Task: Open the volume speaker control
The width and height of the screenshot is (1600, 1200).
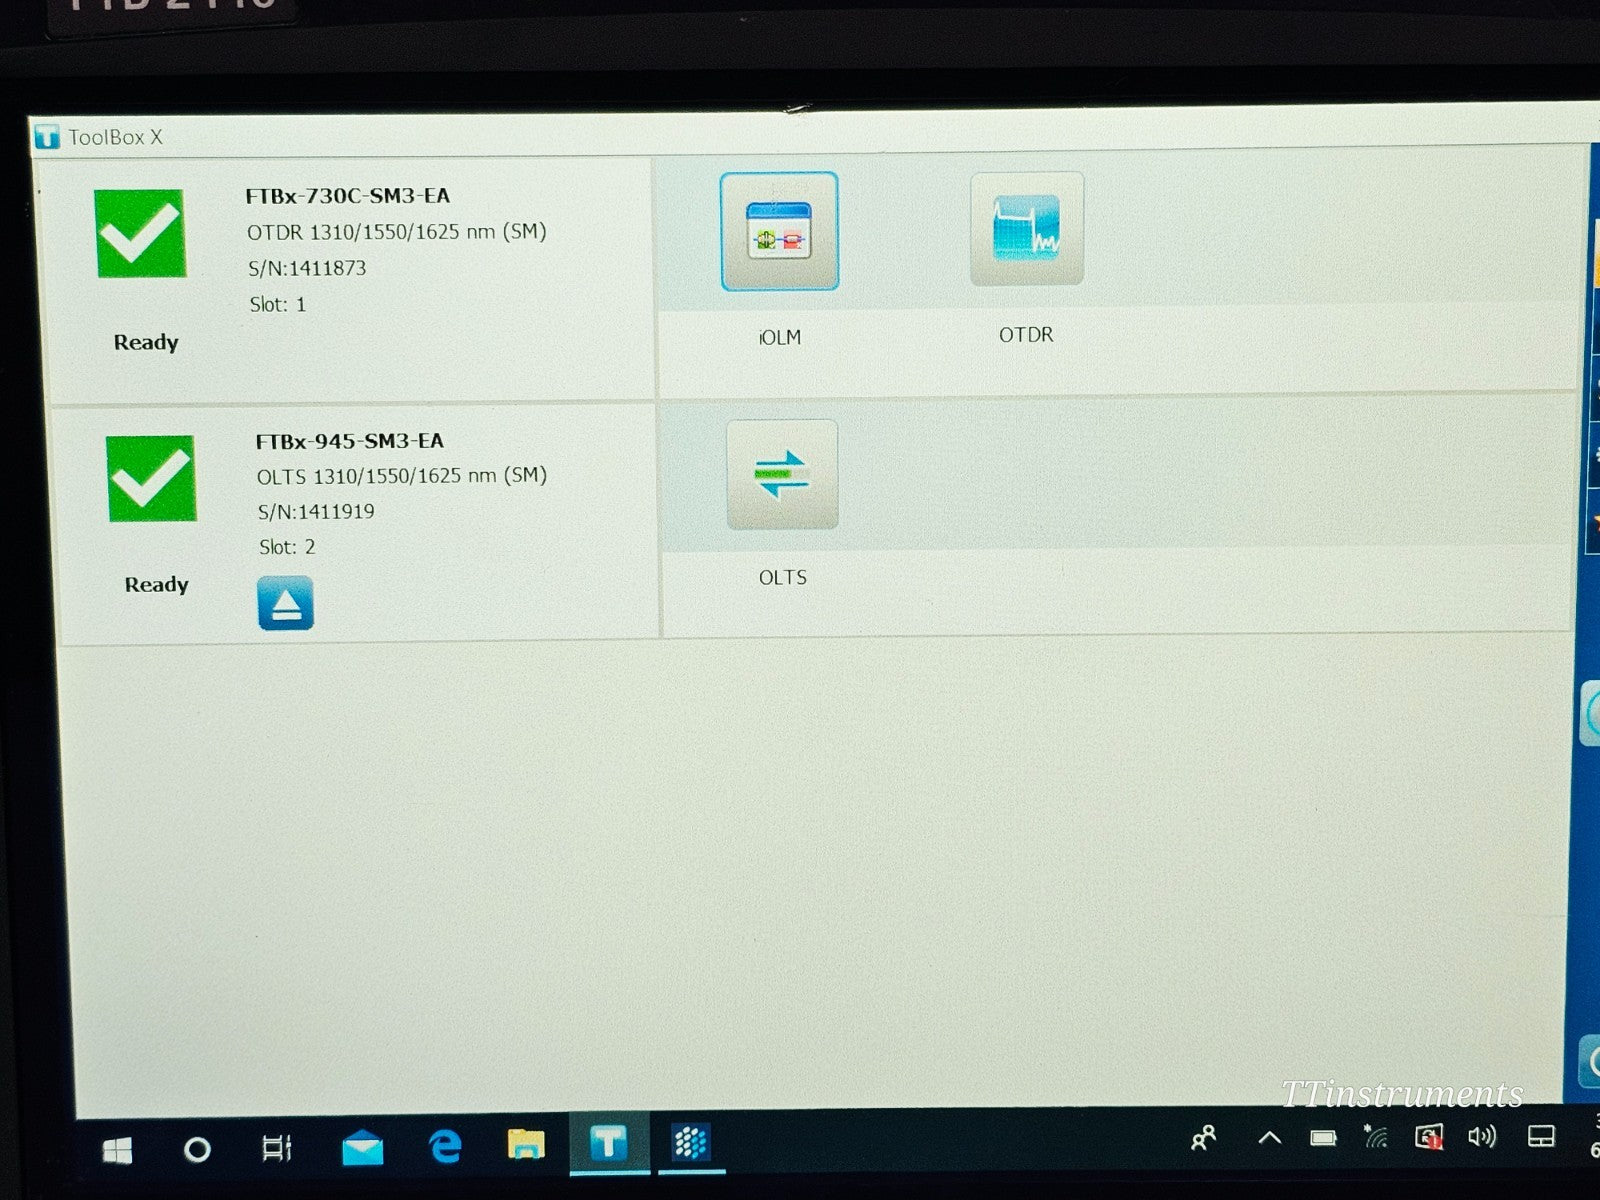Action: pyautogui.click(x=1482, y=1137)
